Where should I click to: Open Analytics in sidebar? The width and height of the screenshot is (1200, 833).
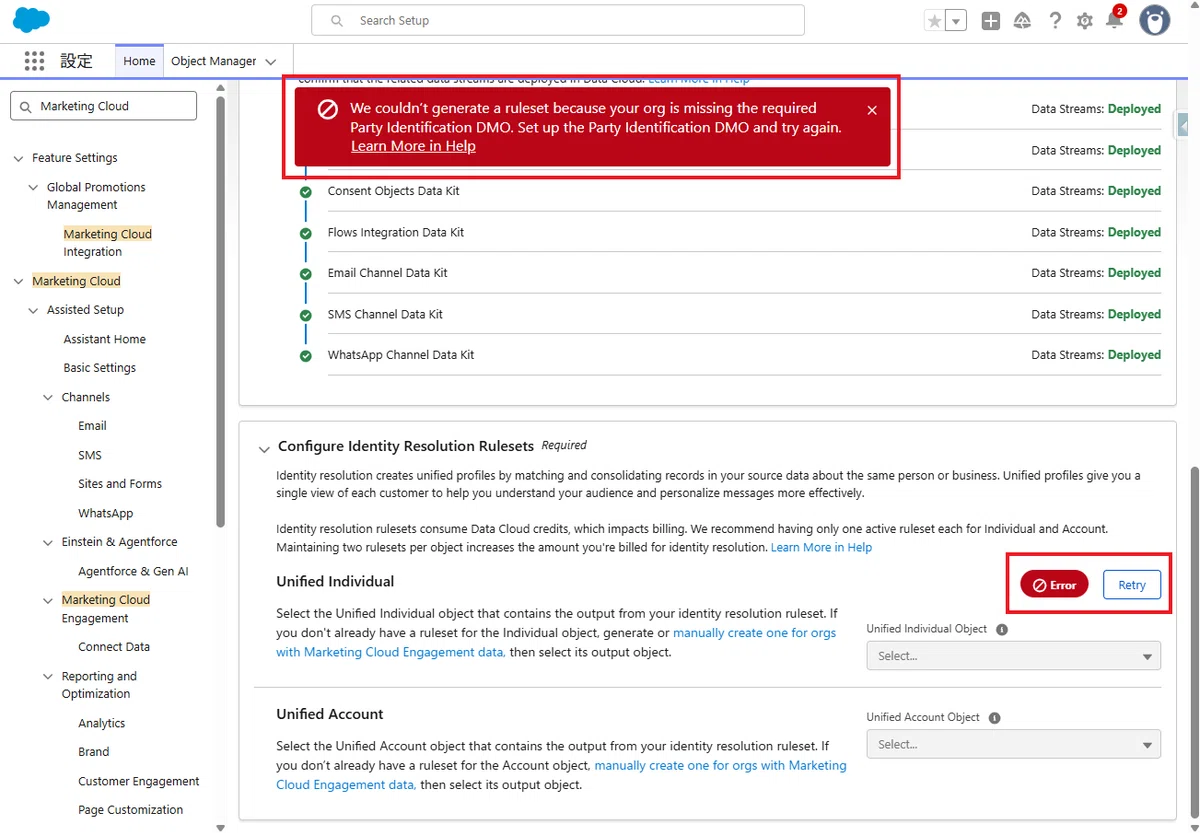pyautogui.click(x=102, y=723)
